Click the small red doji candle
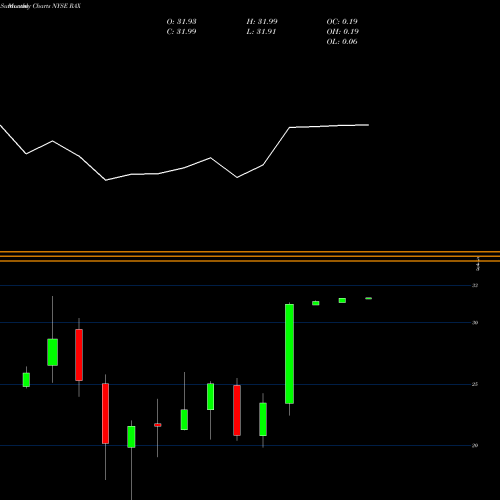 pyautogui.click(x=158, y=425)
